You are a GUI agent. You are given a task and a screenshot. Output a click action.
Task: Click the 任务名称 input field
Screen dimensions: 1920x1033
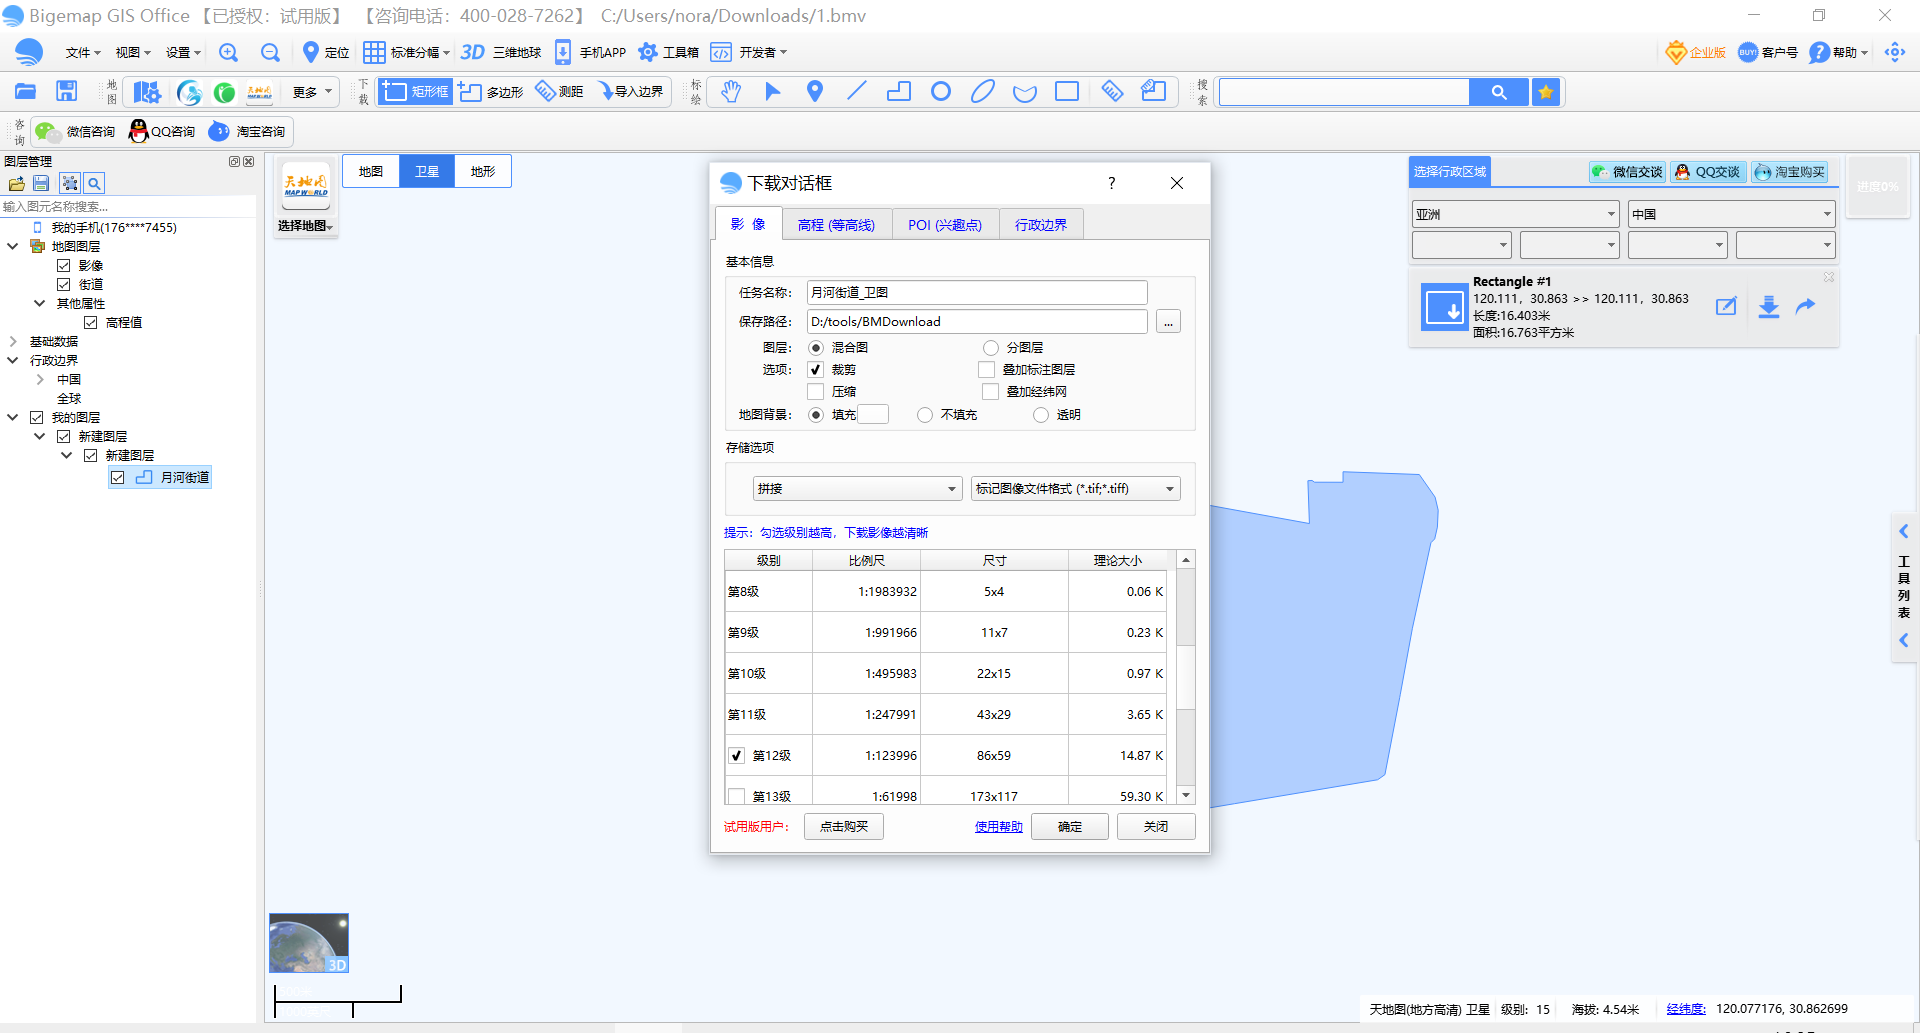point(976,293)
